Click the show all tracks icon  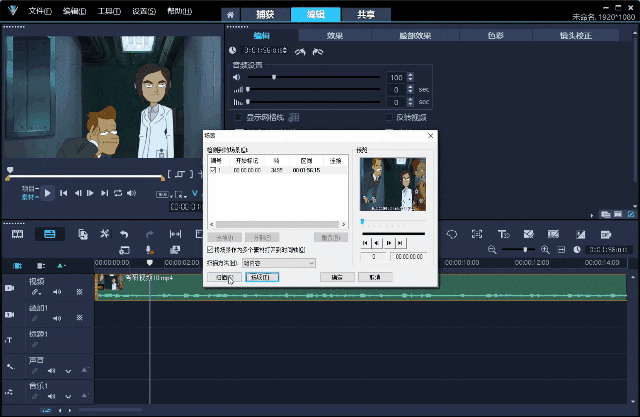click(x=41, y=266)
